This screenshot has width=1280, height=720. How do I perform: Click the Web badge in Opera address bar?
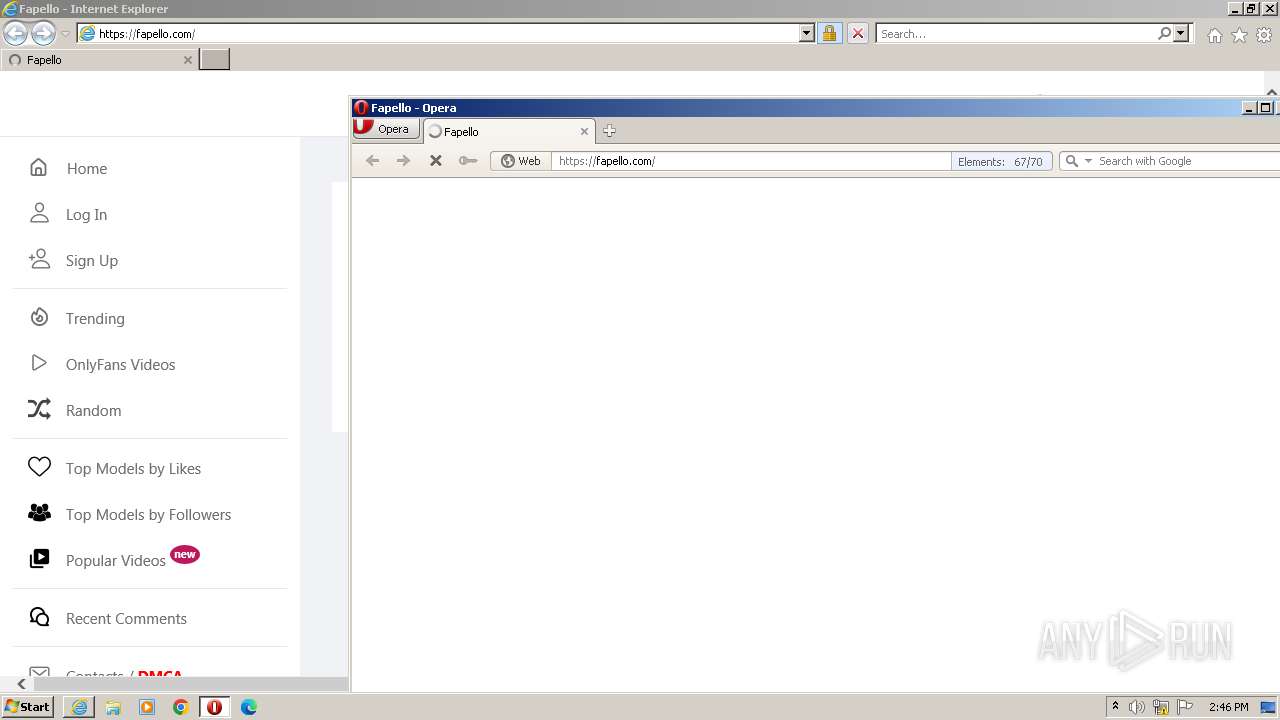tap(521, 161)
